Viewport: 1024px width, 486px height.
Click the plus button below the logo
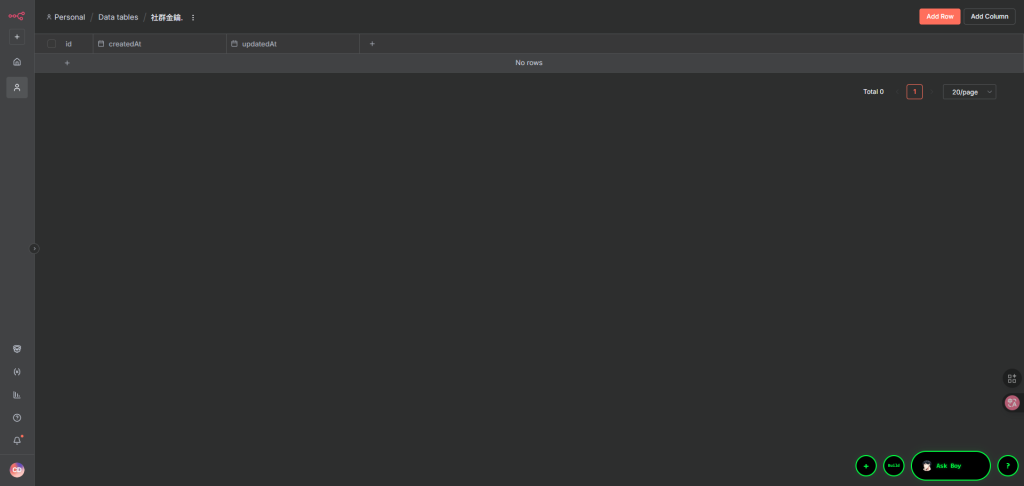tap(17, 37)
